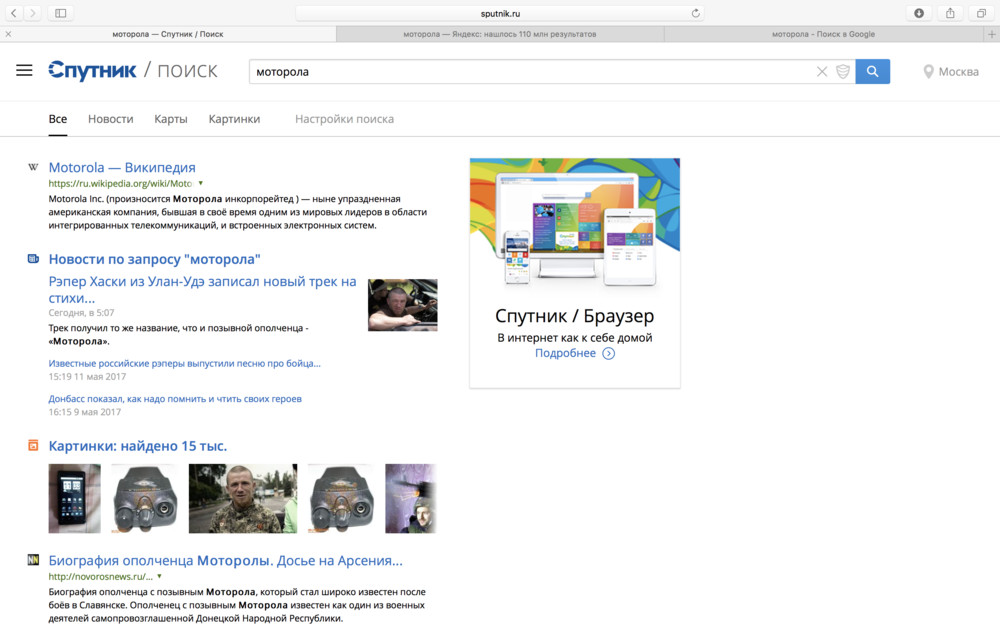Click the sputnik.ru address bar
1000x625 pixels.
pos(500,13)
